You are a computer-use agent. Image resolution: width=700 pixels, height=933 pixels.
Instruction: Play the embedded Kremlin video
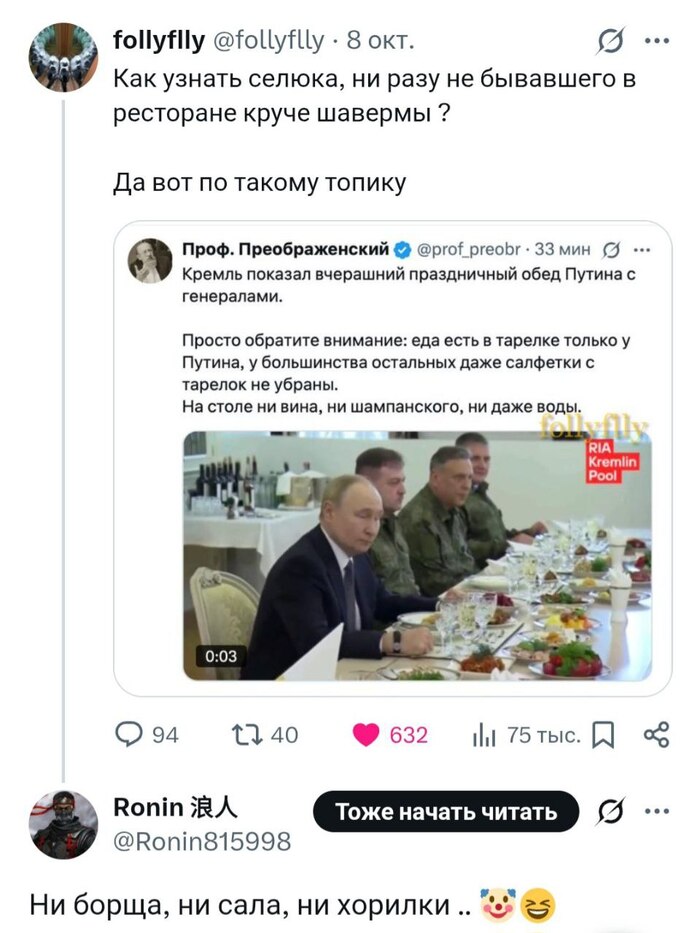point(418,555)
